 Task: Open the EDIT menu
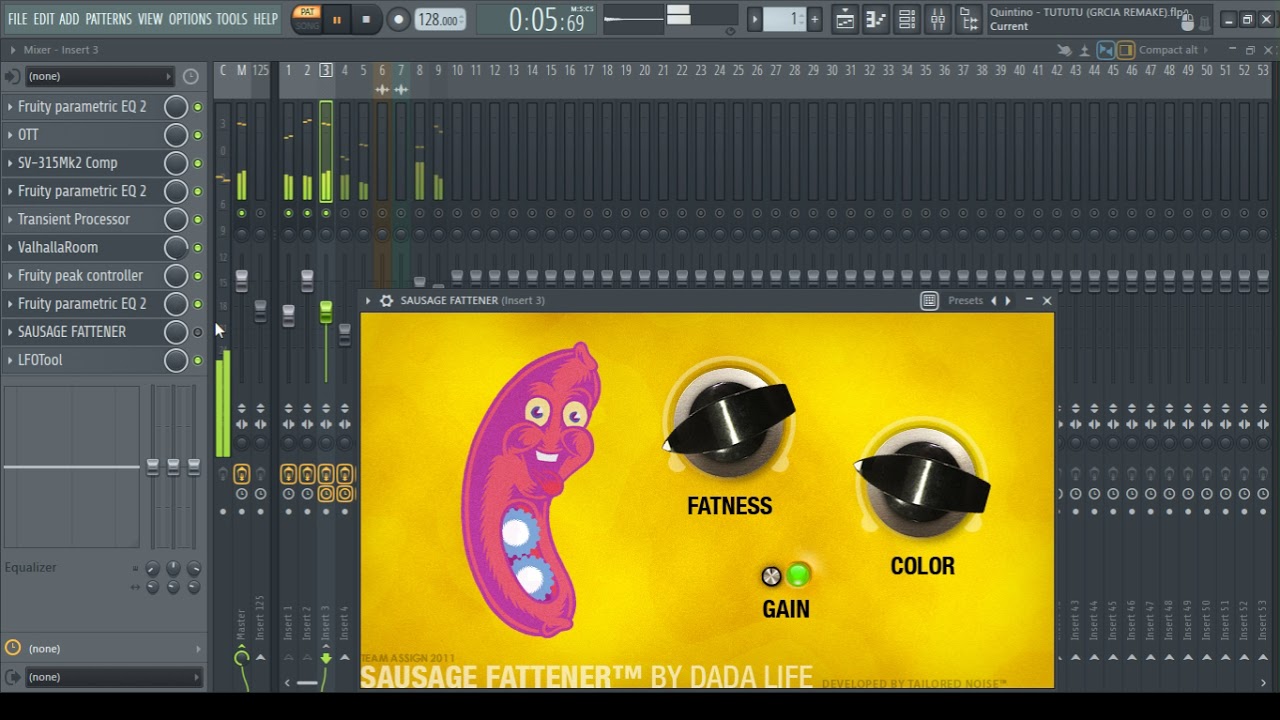[x=43, y=19]
